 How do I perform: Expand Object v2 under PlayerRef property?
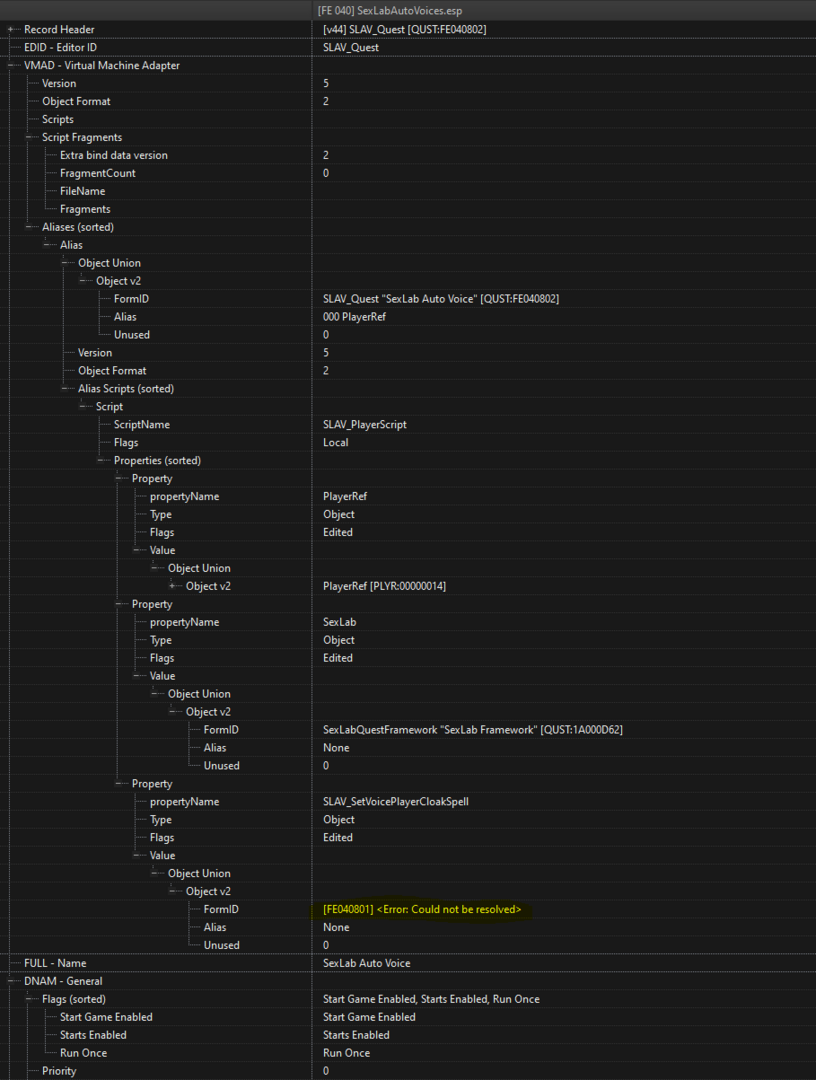click(x=172, y=586)
